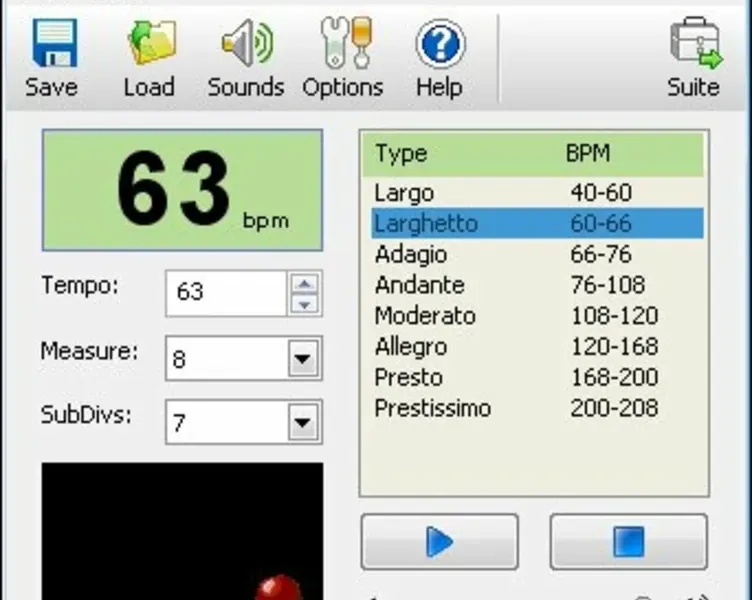Open the Suite toolbox icon
This screenshot has height=600, width=752.
tap(696, 43)
